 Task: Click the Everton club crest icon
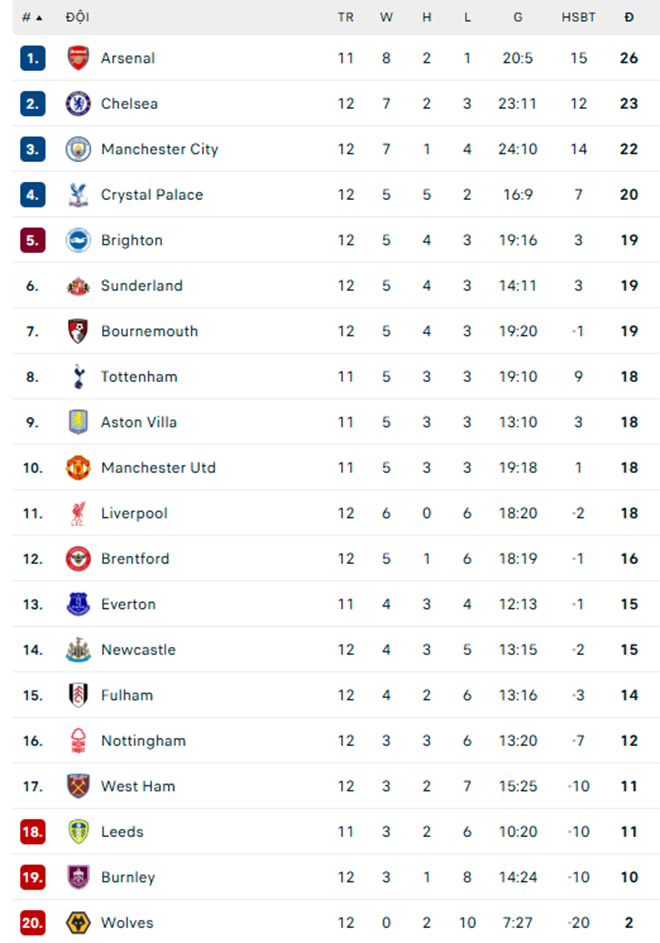click(x=78, y=604)
